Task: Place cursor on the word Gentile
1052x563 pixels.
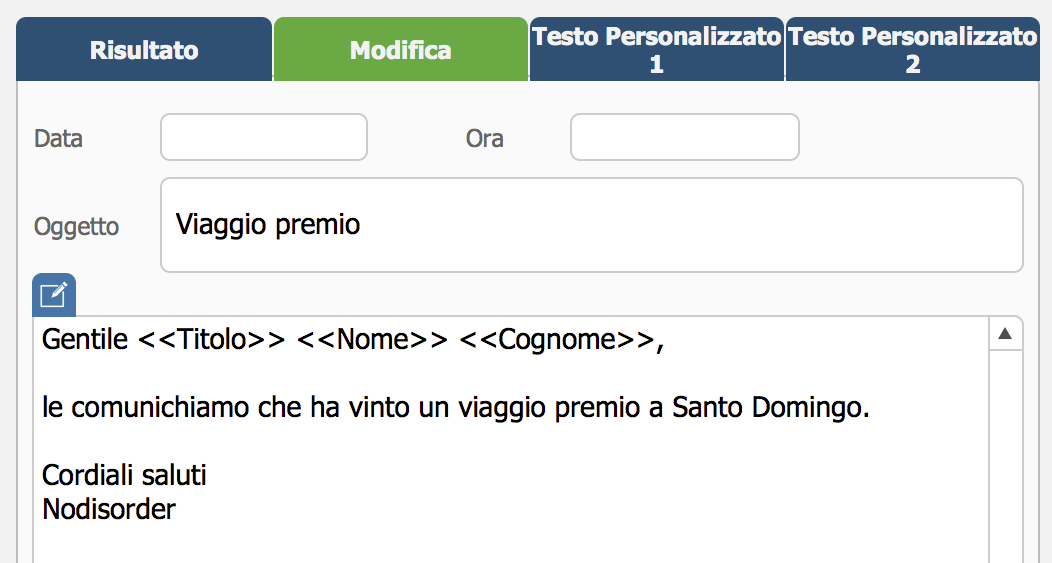Action: click(85, 340)
